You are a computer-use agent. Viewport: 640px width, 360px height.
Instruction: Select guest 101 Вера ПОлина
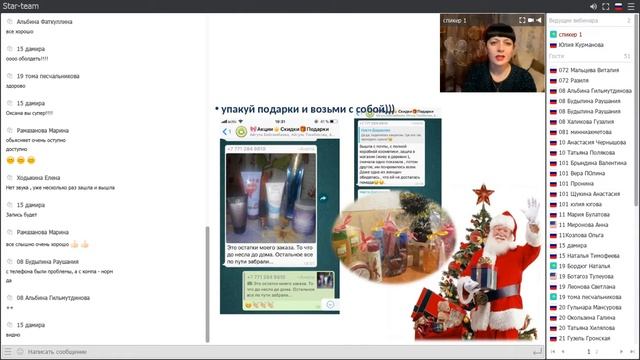[582, 173]
